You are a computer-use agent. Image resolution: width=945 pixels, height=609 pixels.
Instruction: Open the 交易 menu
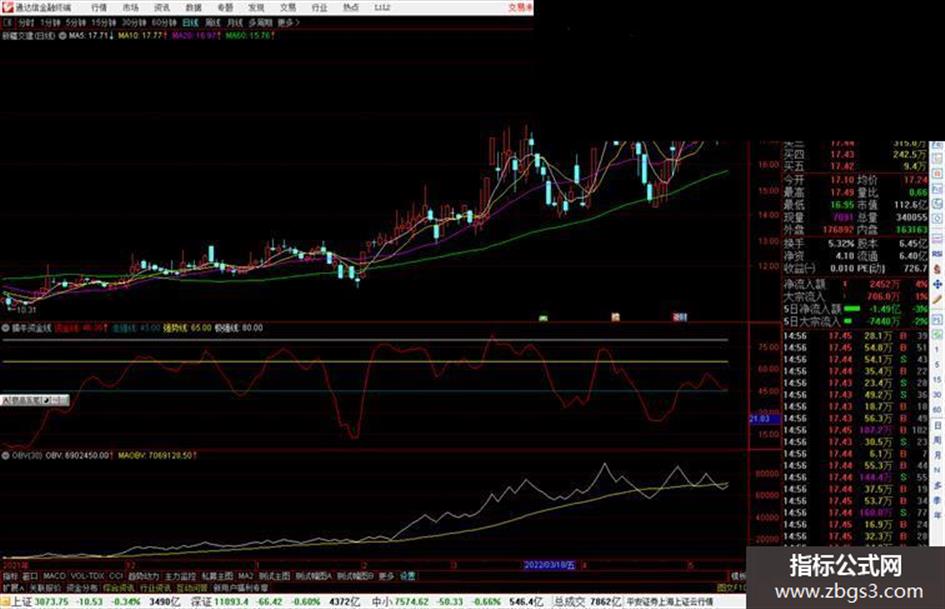point(288,8)
